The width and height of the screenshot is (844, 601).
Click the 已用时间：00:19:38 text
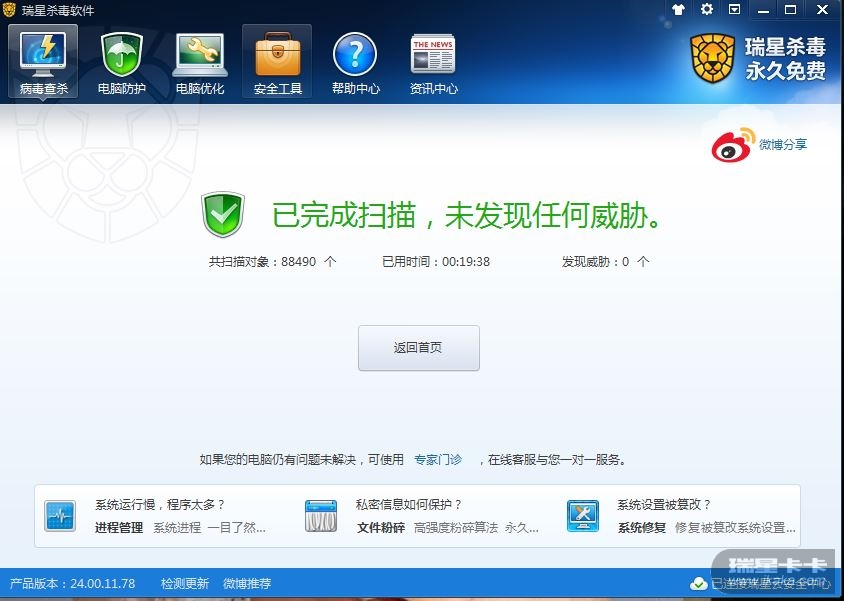436,262
